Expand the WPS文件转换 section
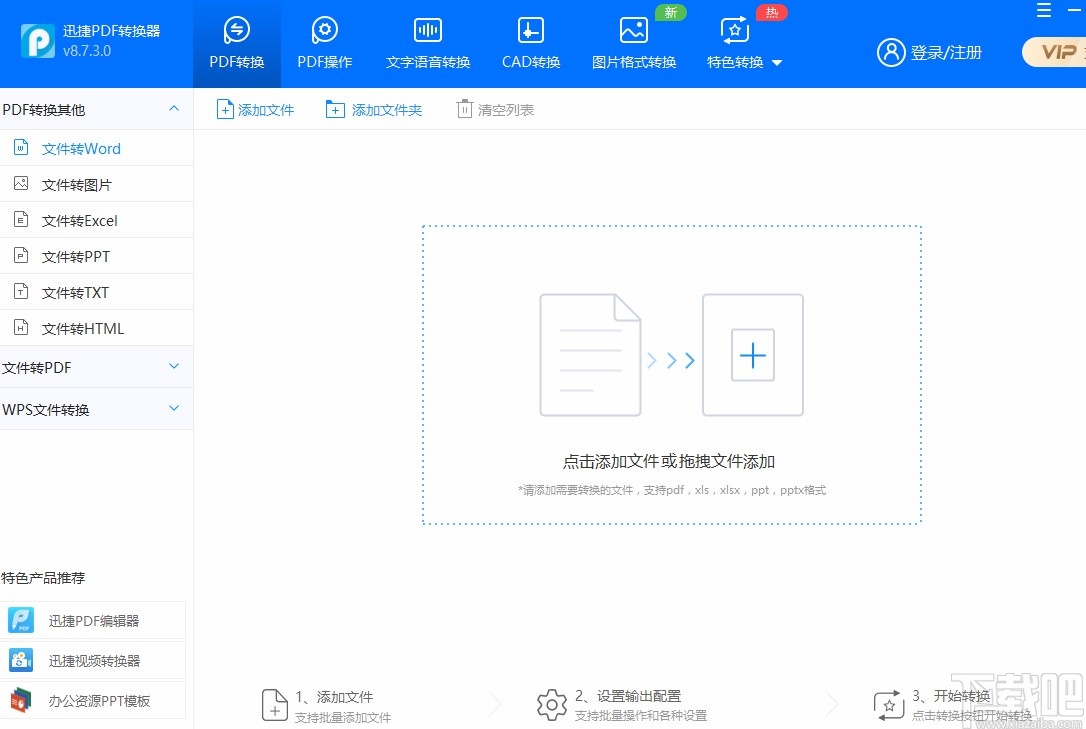 (173, 409)
